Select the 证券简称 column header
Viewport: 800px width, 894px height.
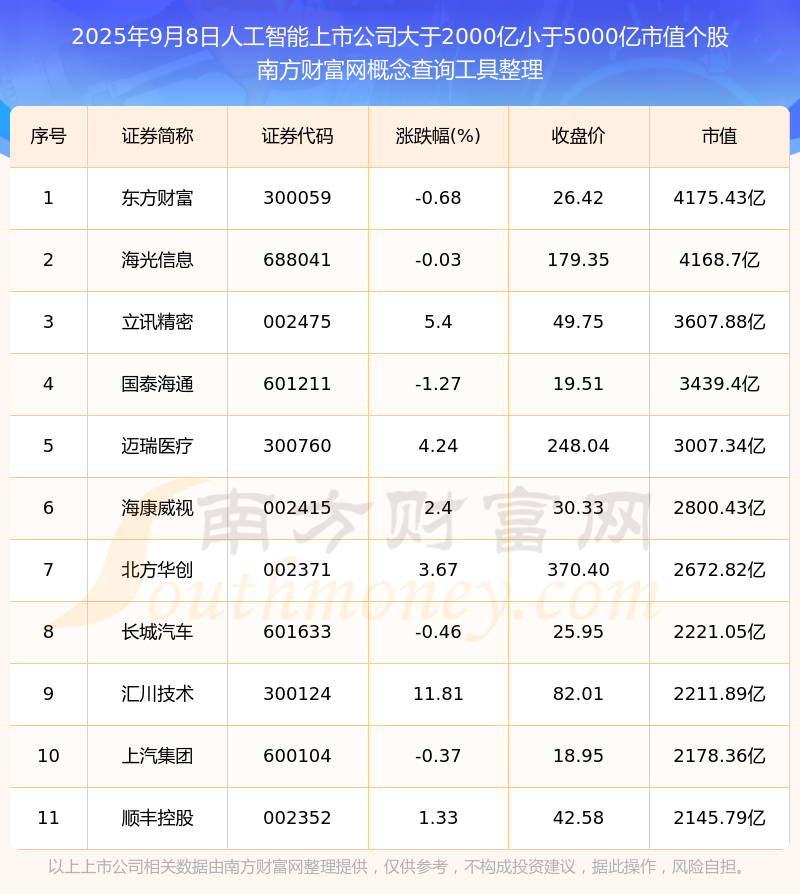(x=157, y=137)
